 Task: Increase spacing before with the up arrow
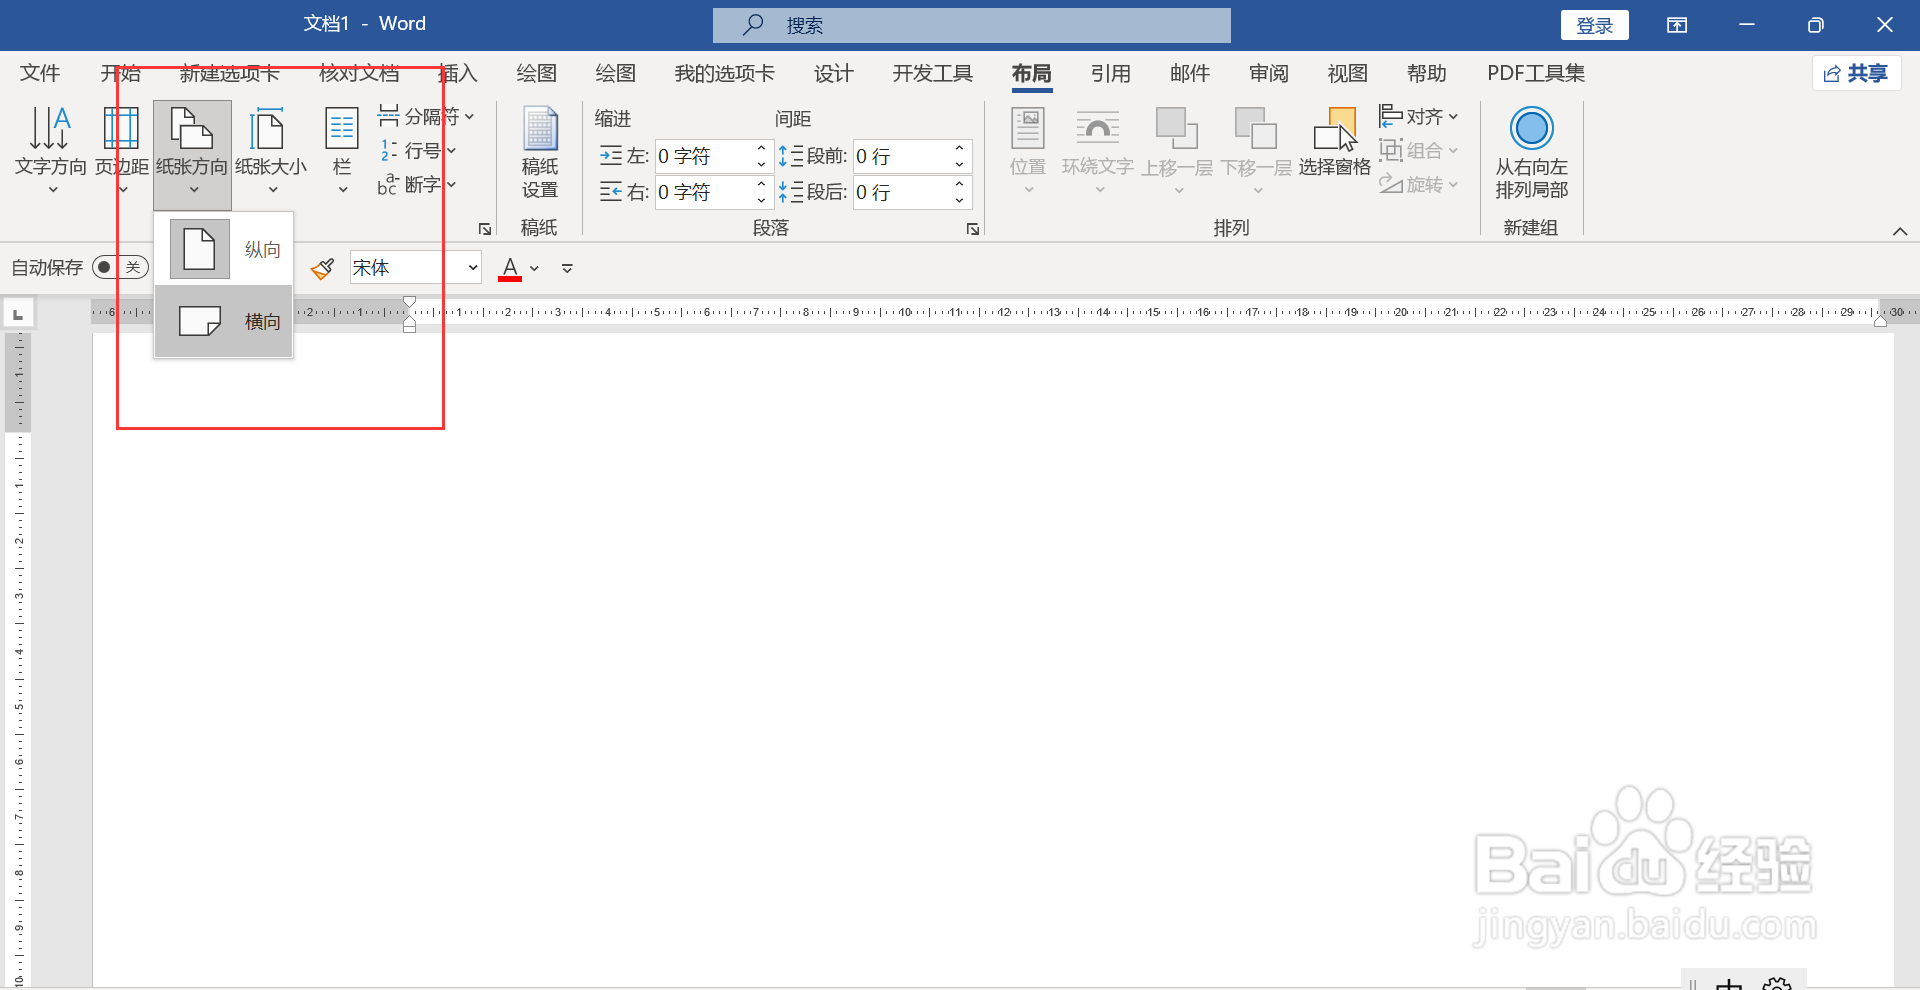coord(959,148)
